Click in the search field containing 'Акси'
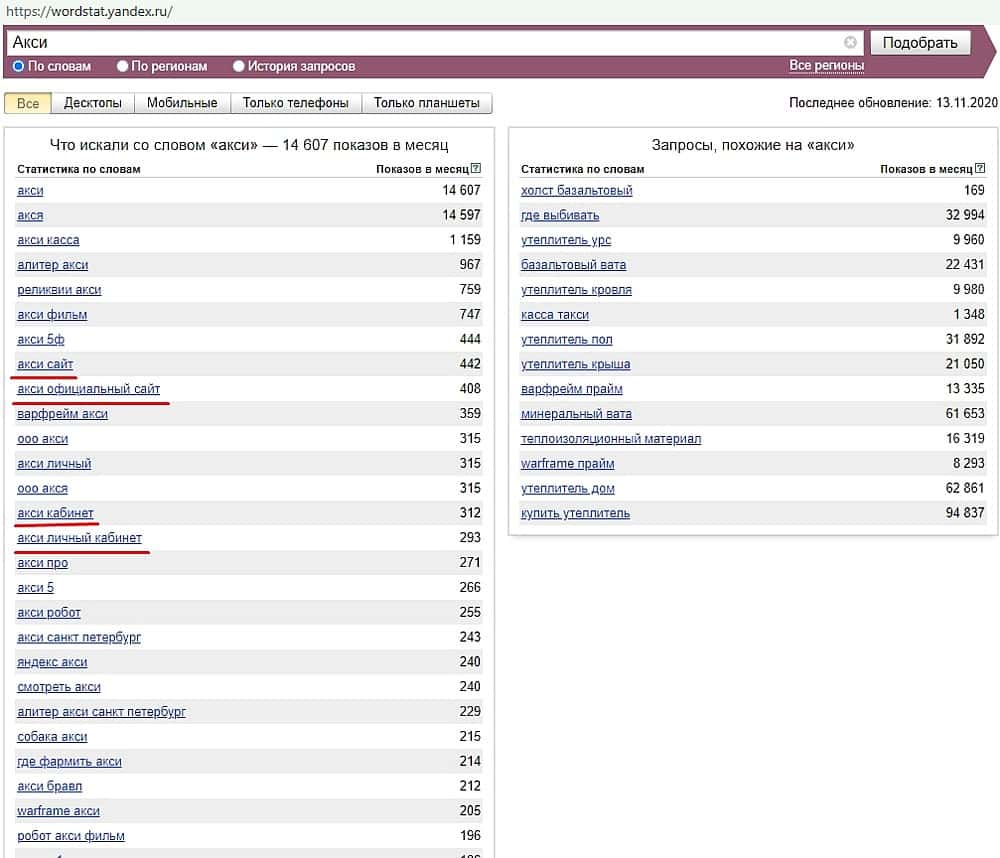Viewport: 1000px width, 858px height. click(420, 43)
